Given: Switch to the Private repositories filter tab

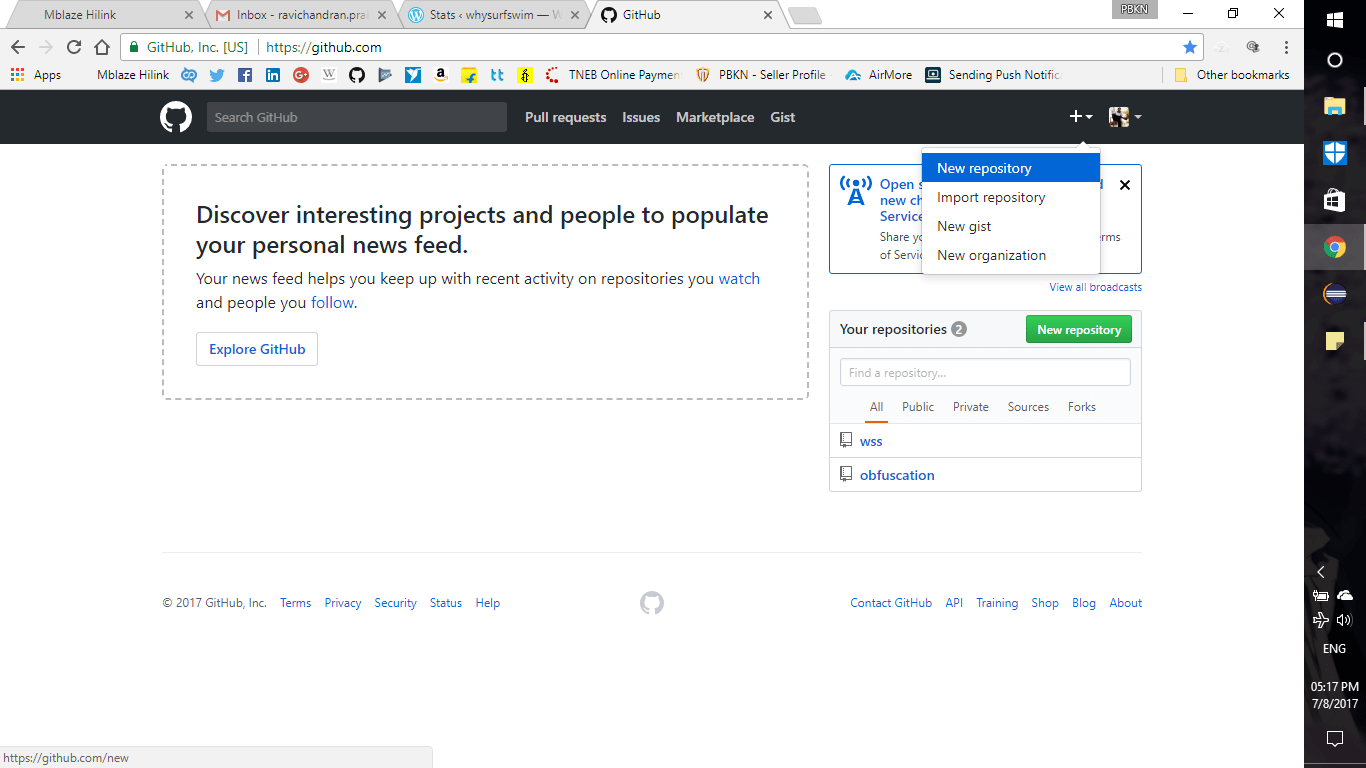Looking at the screenshot, I should [970, 407].
